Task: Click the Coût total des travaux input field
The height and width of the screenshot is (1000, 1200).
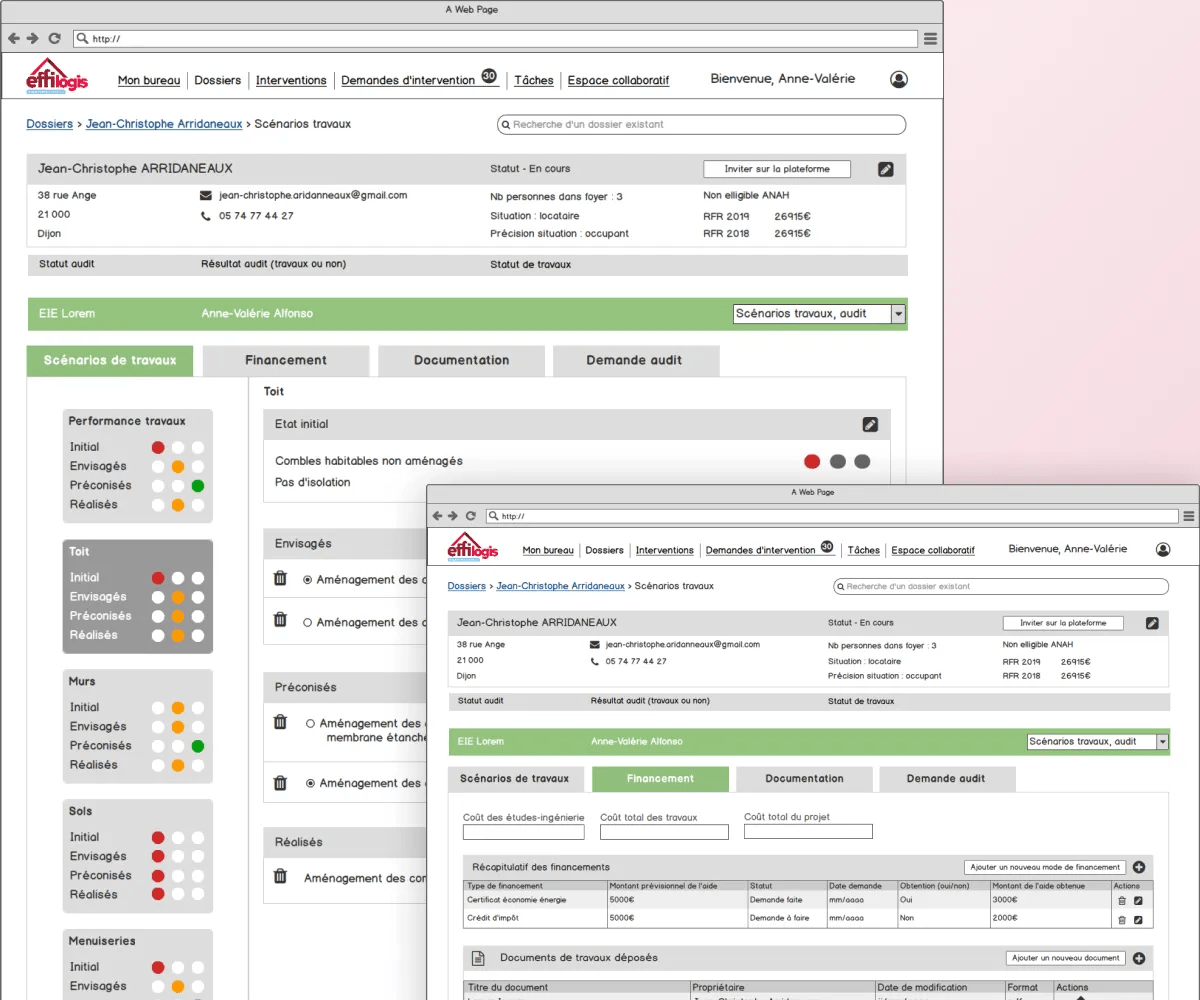Action: pos(664,832)
